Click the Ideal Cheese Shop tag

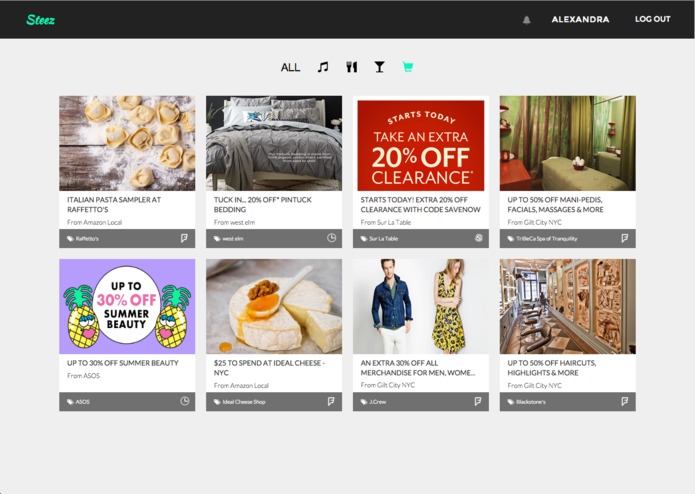point(240,402)
